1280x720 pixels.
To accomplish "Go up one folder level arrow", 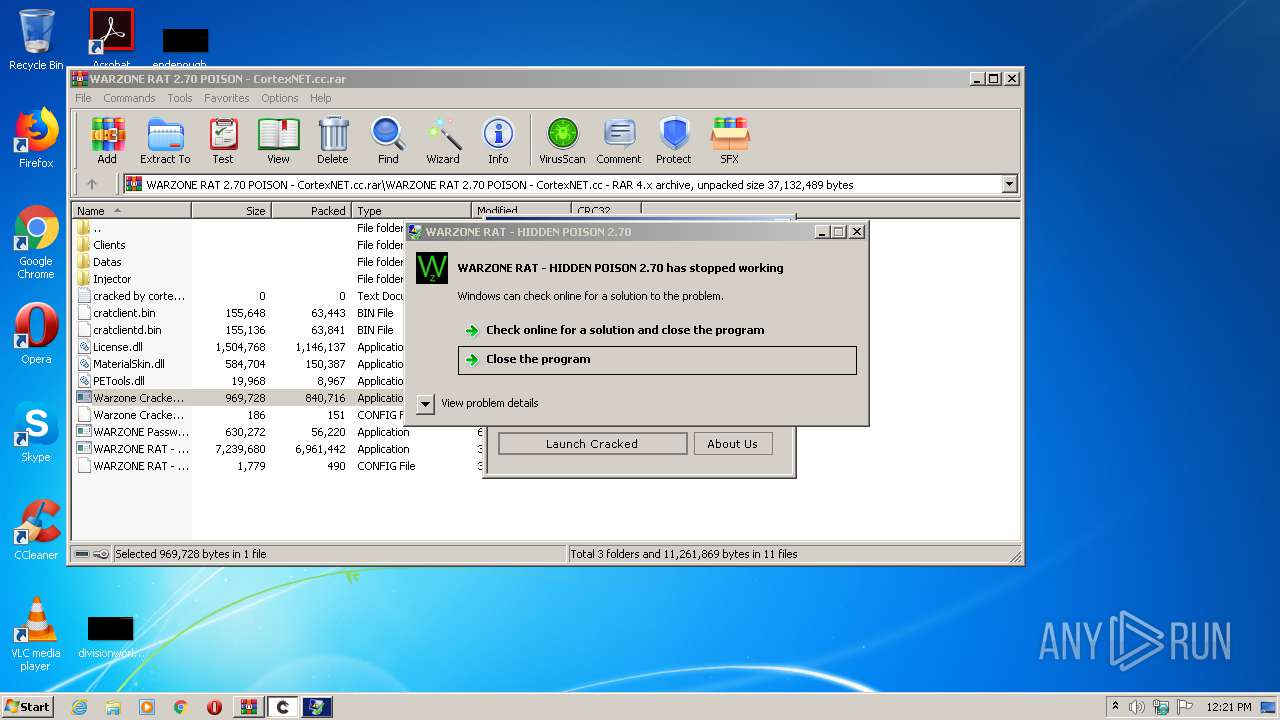I will point(92,184).
